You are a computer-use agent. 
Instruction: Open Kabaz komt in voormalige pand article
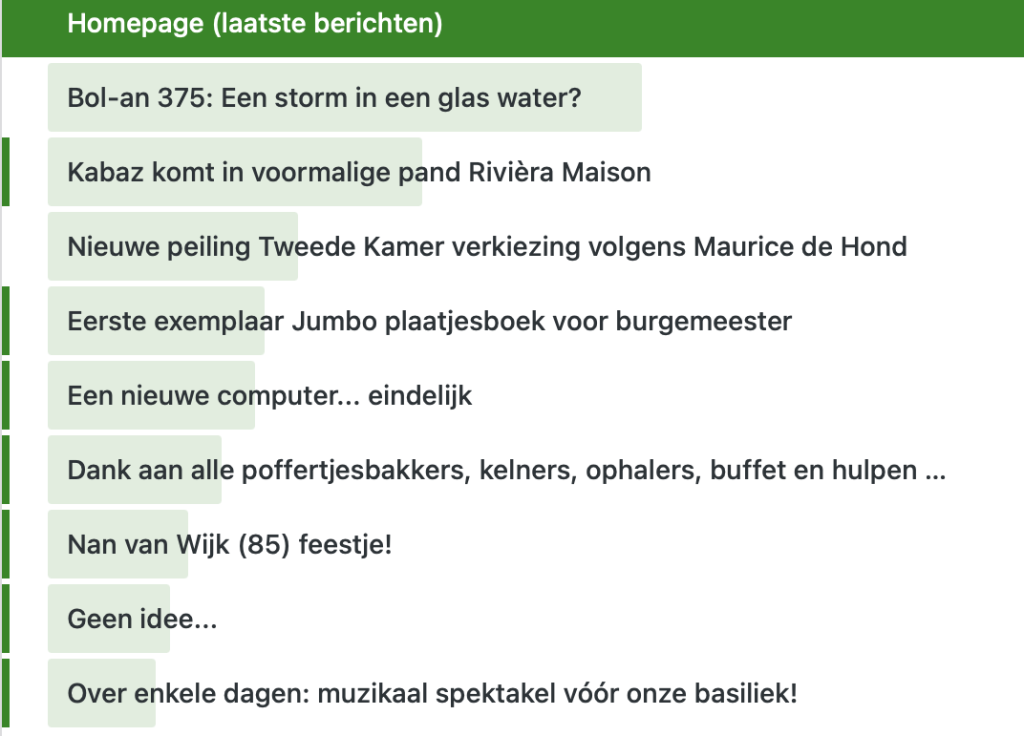tap(359, 172)
